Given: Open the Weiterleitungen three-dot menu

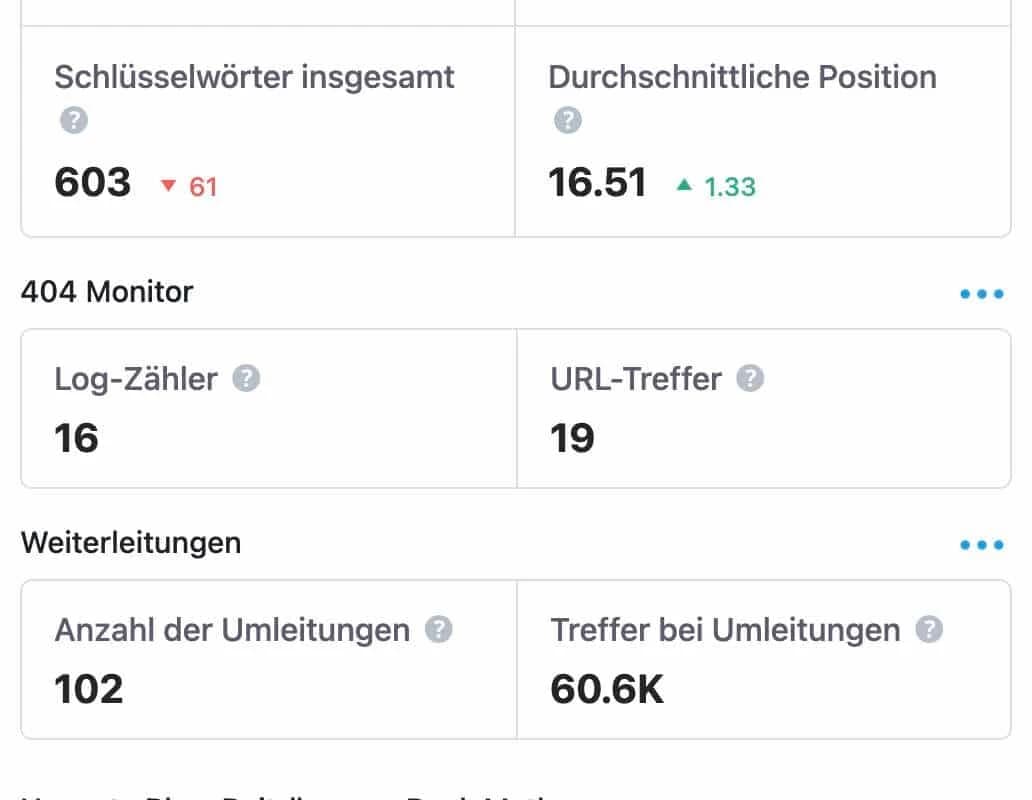Looking at the screenshot, I should click(982, 544).
